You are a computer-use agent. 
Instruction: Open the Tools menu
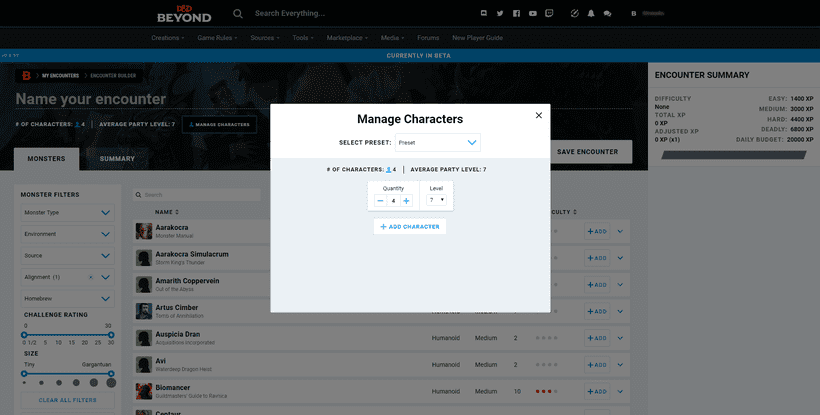coord(303,38)
